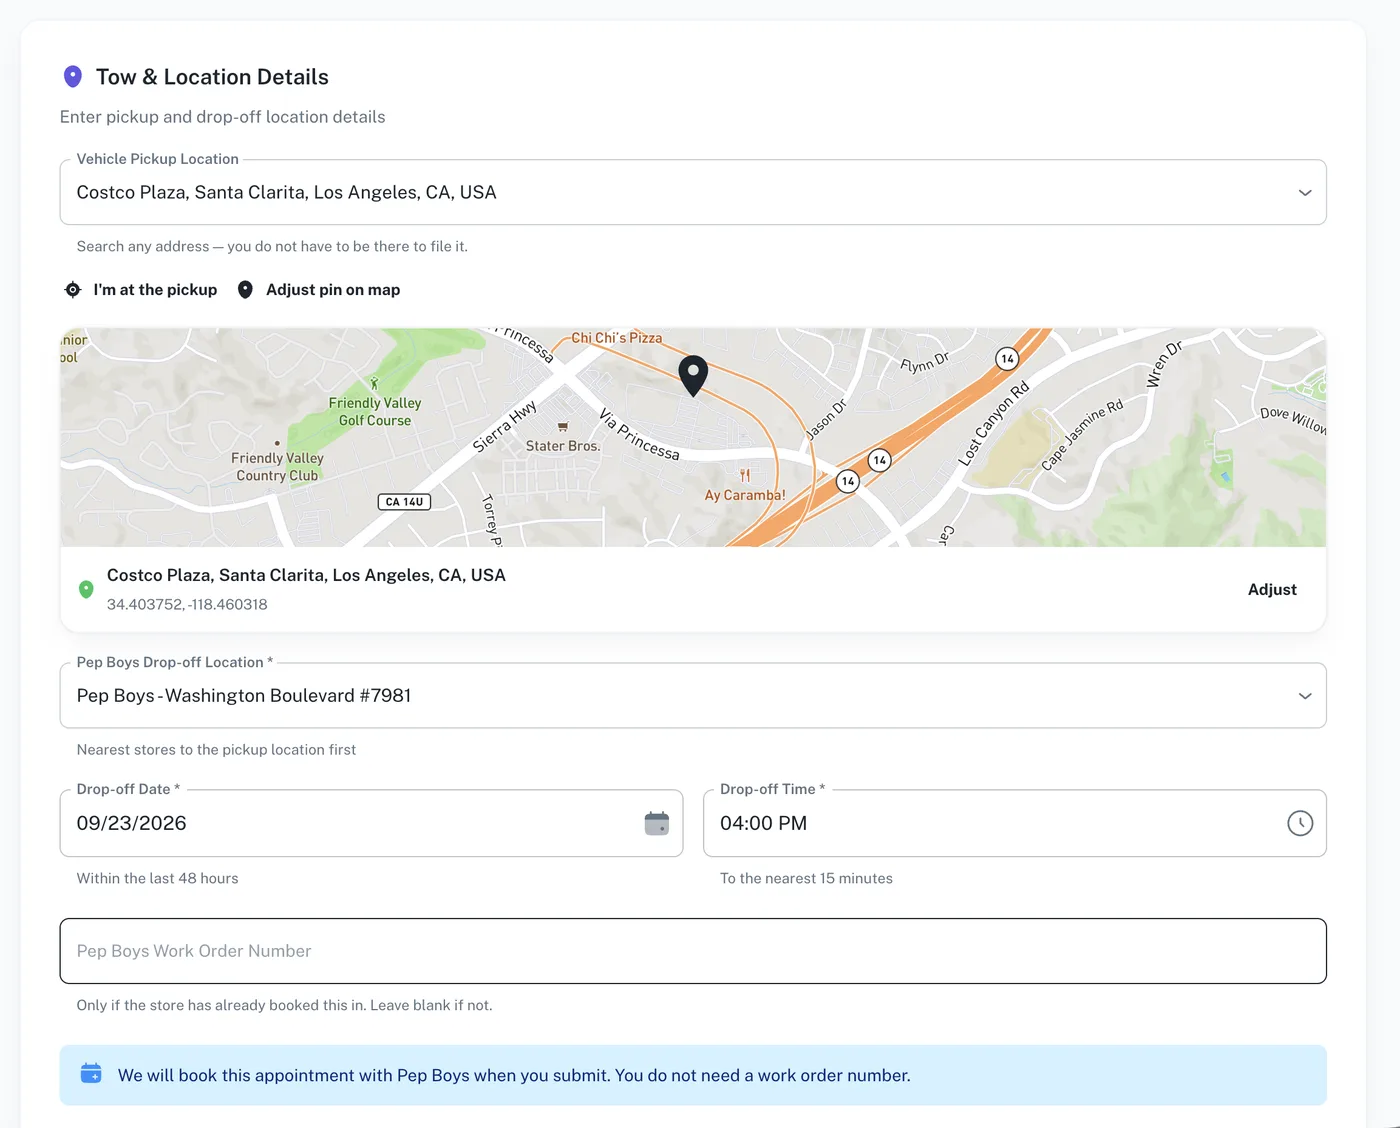The width and height of the screenshot is (1400, 1128).
Task: Click the CA 14U highway shield on map
Action: point(404,502)
